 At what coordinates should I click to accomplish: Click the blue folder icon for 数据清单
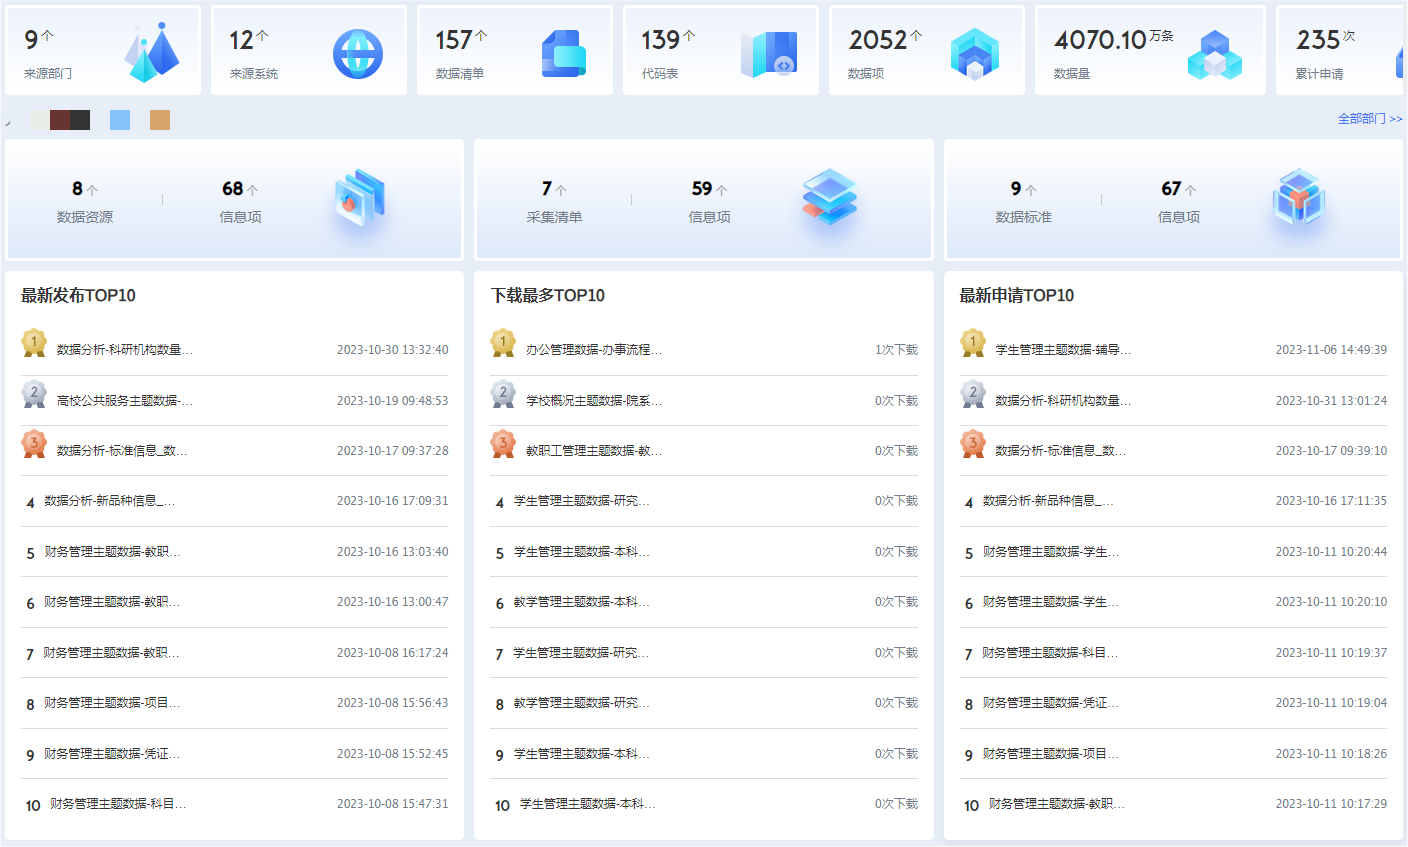(563, 53)
